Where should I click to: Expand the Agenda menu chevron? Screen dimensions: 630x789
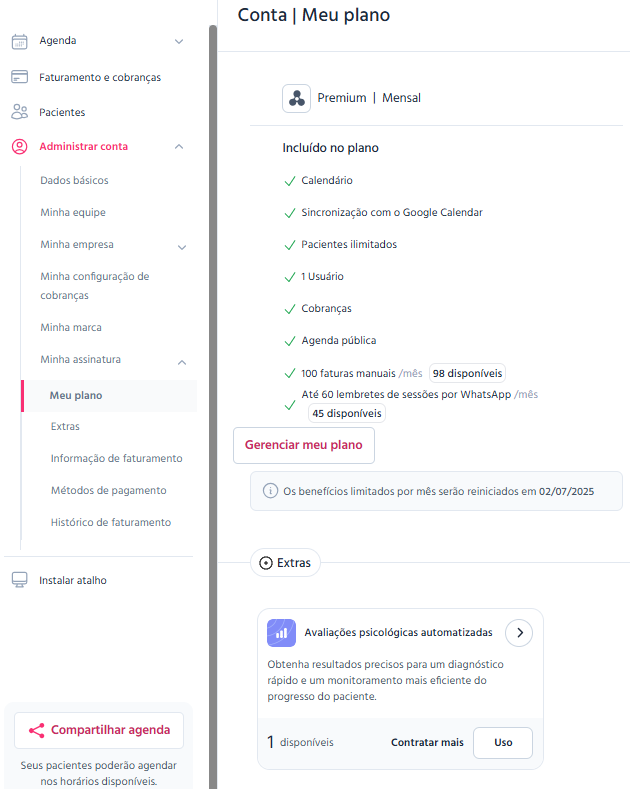coord(179,41)
